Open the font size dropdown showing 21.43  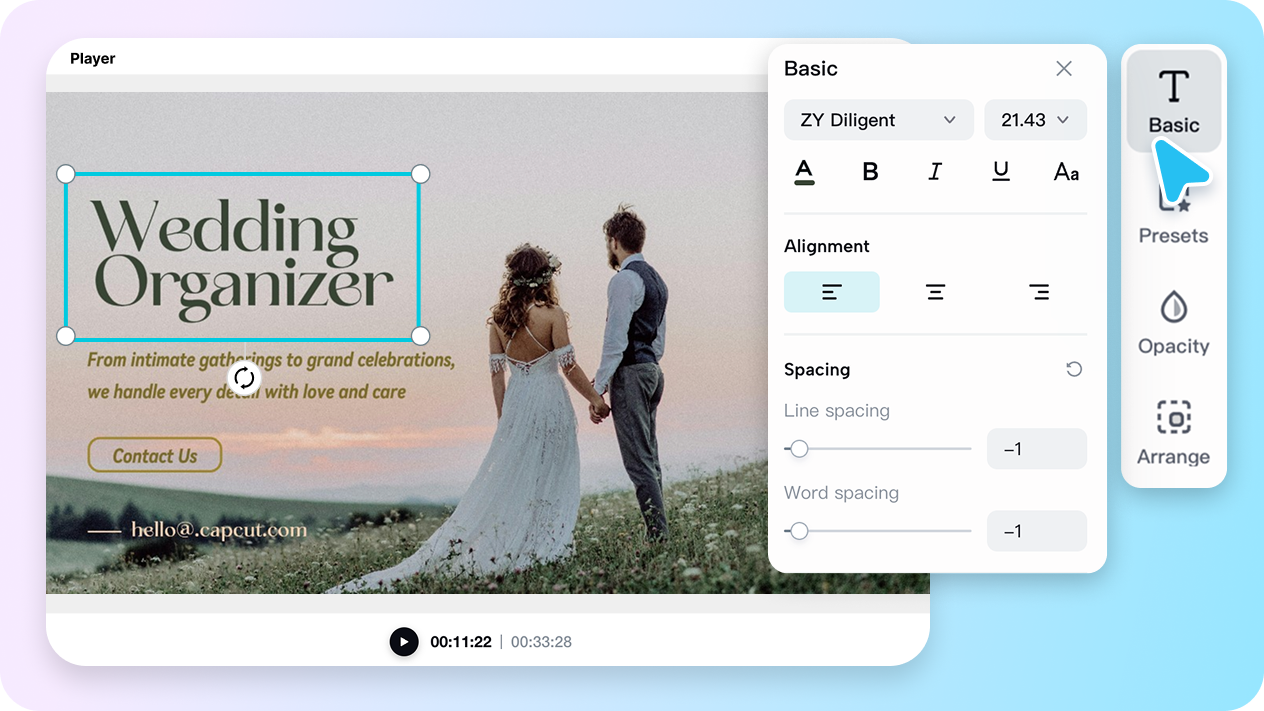tap(1035, 120)
